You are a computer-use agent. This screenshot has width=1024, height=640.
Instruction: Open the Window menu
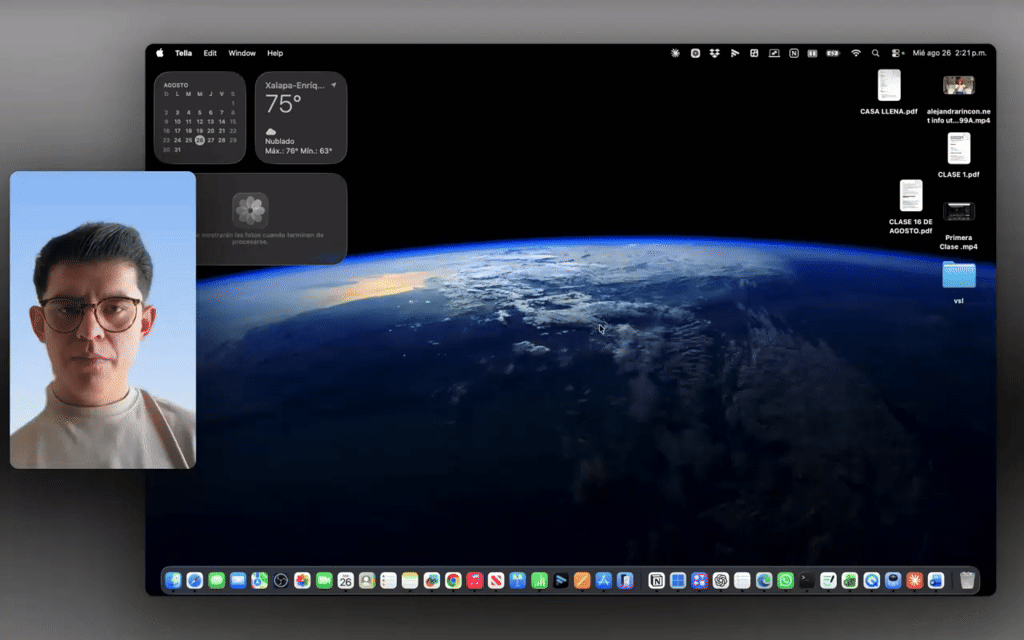click(242, 54)
